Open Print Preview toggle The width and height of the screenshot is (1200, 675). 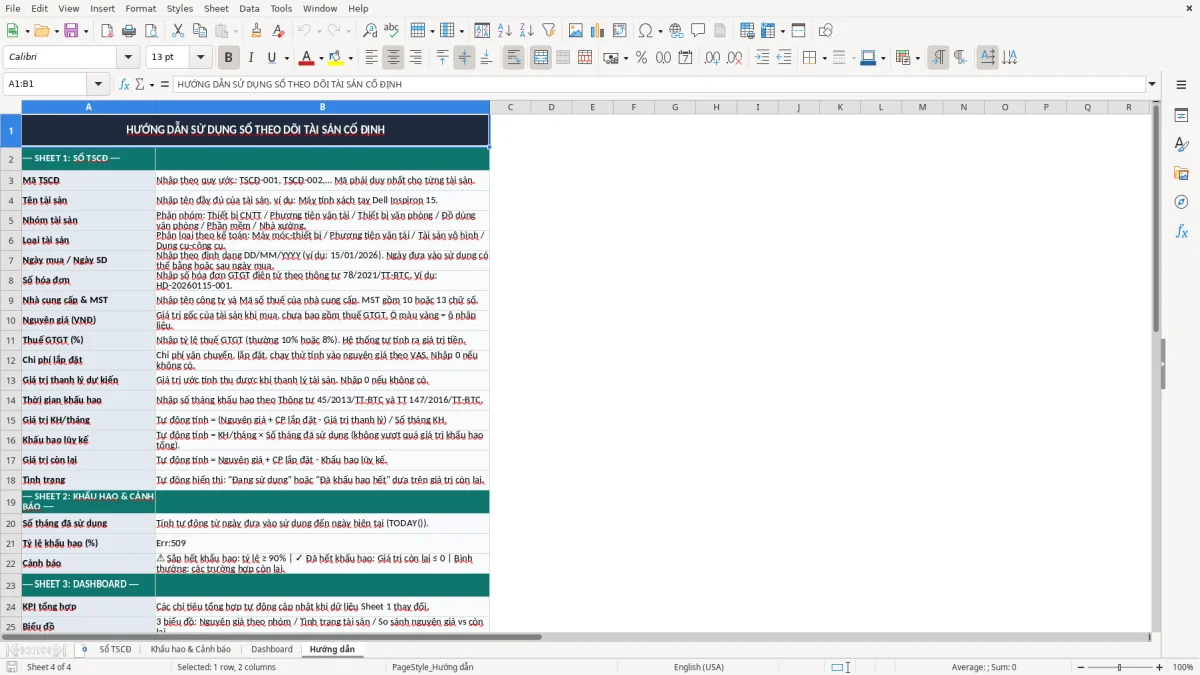(x=151, y=31)
